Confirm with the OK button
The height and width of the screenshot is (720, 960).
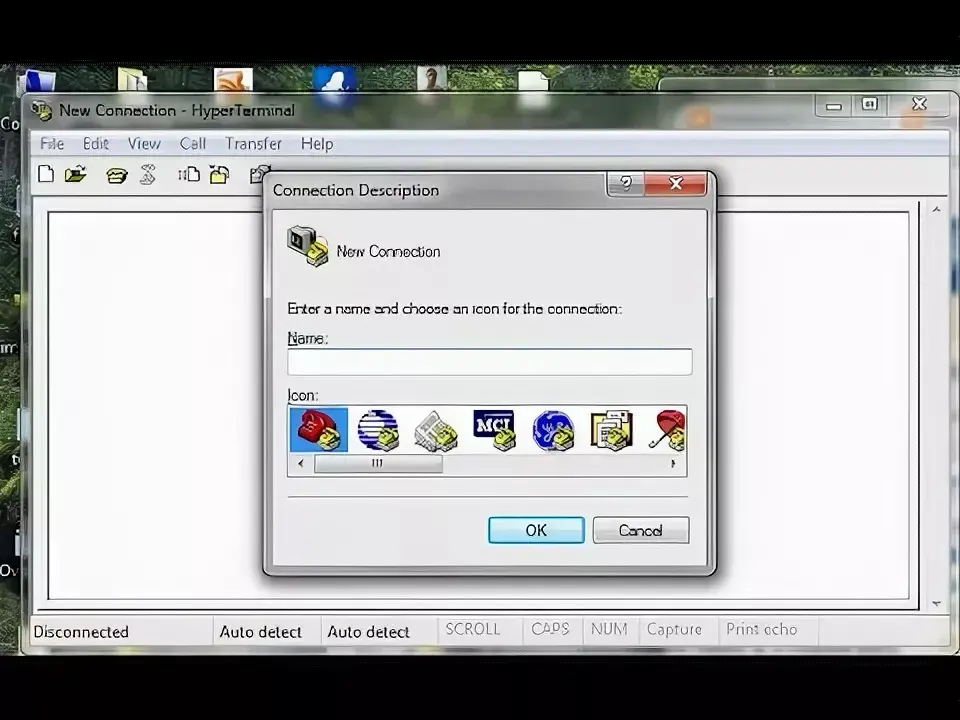[536, 530]
